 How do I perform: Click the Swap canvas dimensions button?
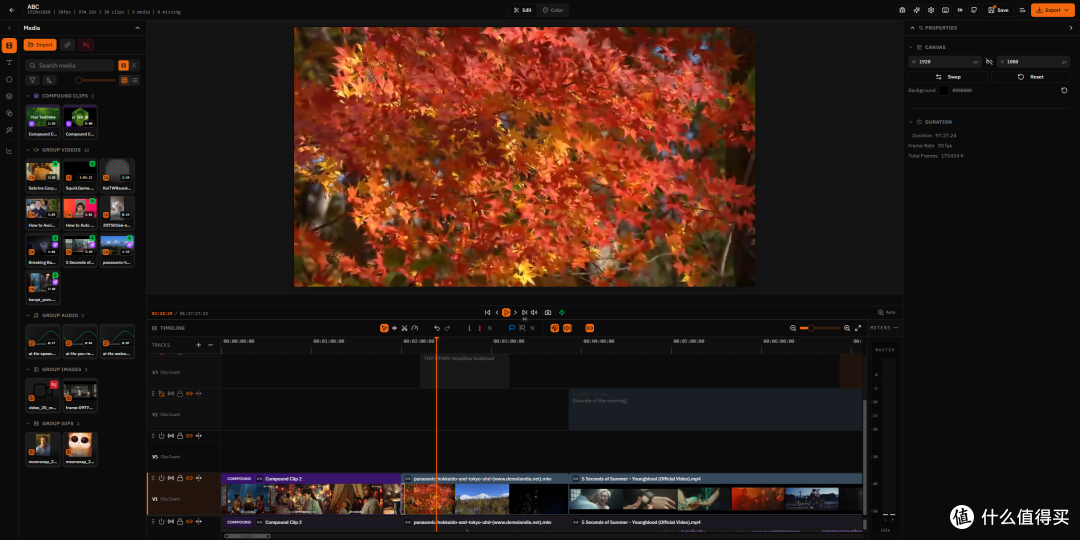coord(948,77)
